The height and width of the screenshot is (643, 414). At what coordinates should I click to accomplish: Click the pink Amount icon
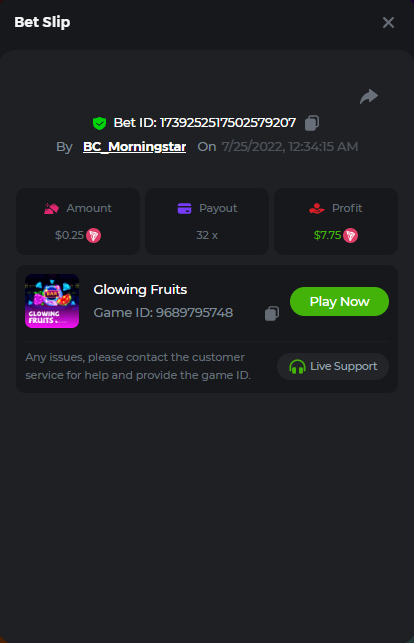click(x=51, y=208)
